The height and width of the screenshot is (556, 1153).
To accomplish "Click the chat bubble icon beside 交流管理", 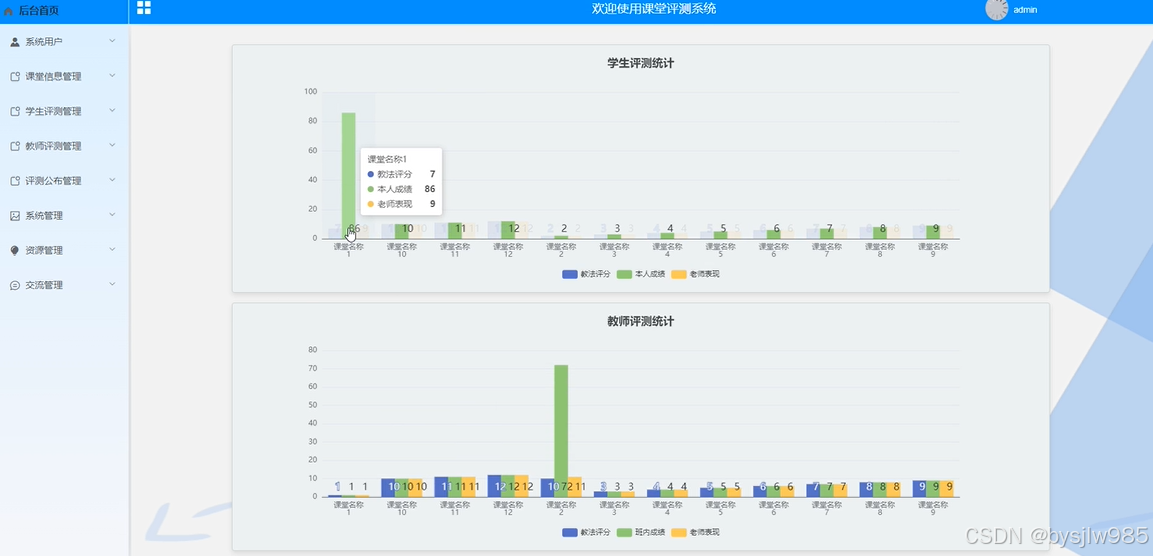I will pyautogui.click(x=15, y=285).
